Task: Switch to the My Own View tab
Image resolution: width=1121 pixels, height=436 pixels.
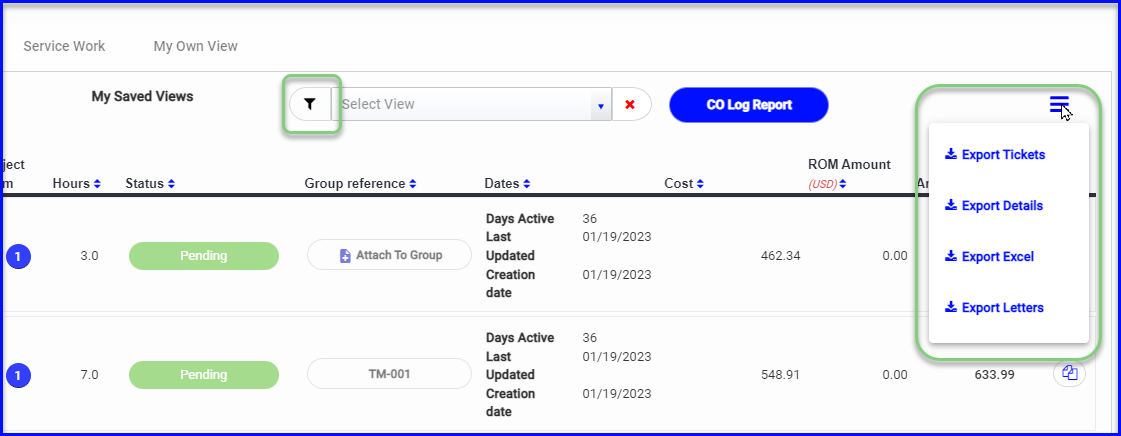Action: 196,46
